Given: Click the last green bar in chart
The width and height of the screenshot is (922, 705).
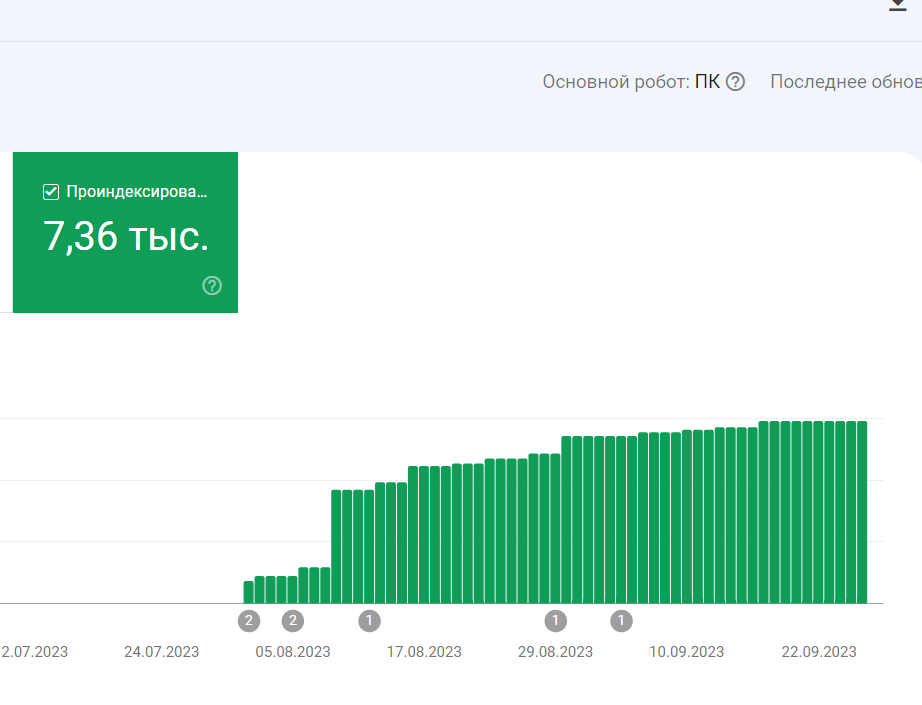Looking at the screenshot, I should point(862,512).
